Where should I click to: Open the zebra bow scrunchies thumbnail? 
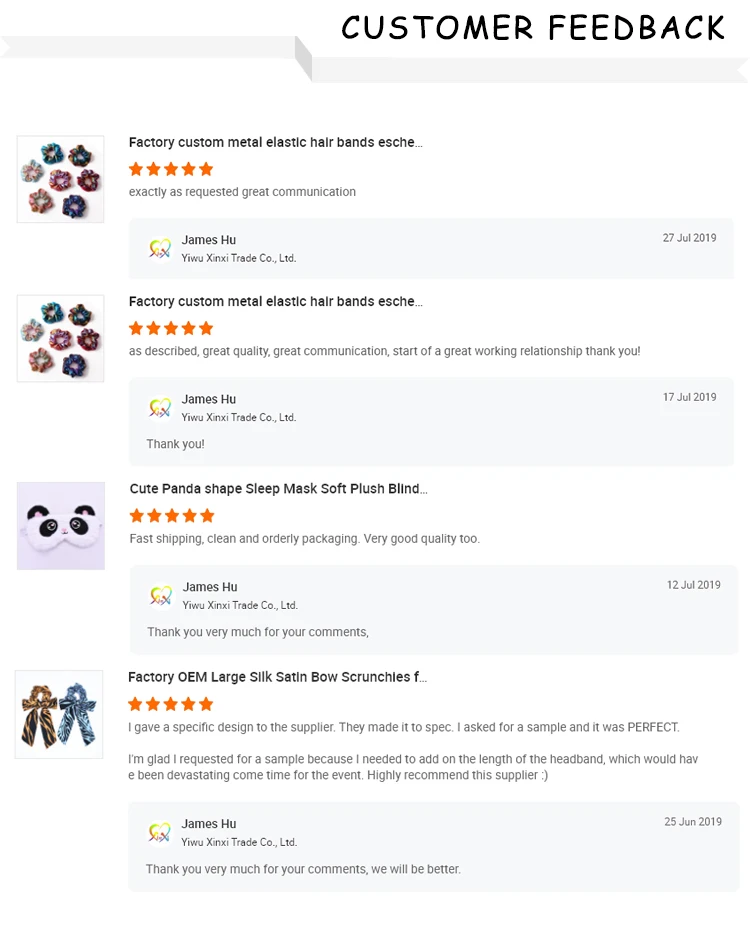pyautogui.click(x=59, y=714)
